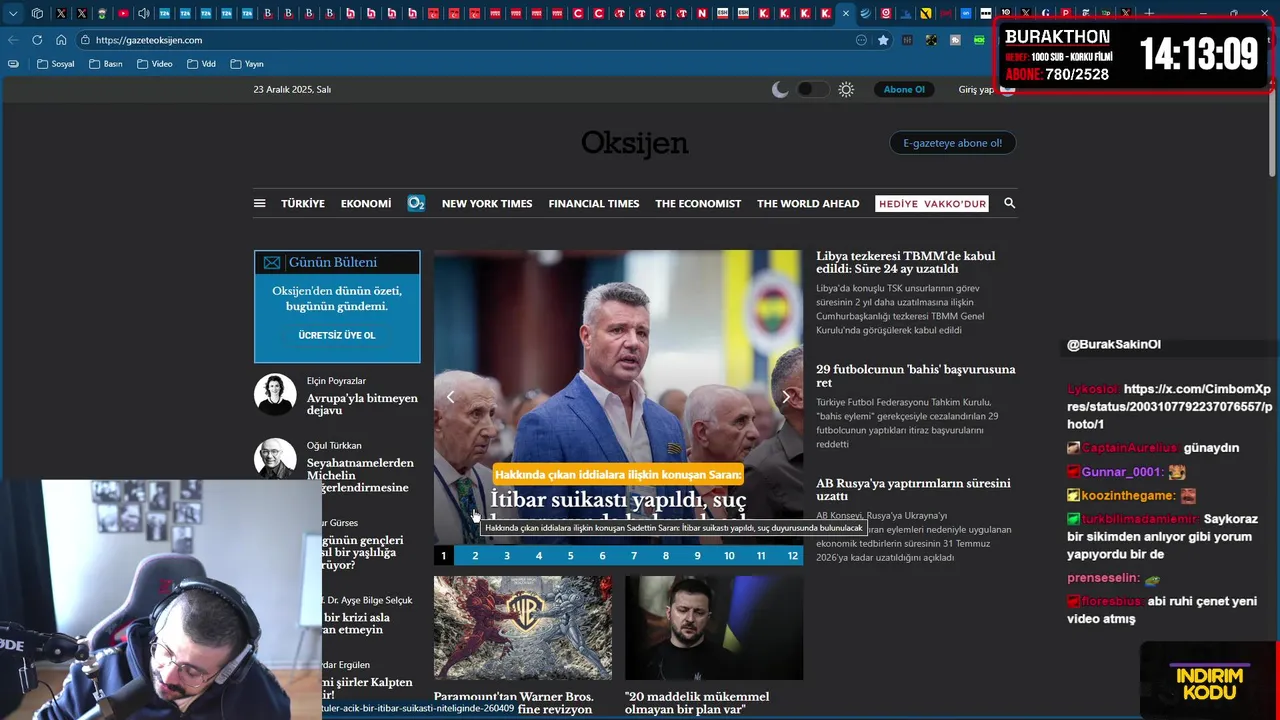Open the Video bookmarks folder

pos(155,64)
